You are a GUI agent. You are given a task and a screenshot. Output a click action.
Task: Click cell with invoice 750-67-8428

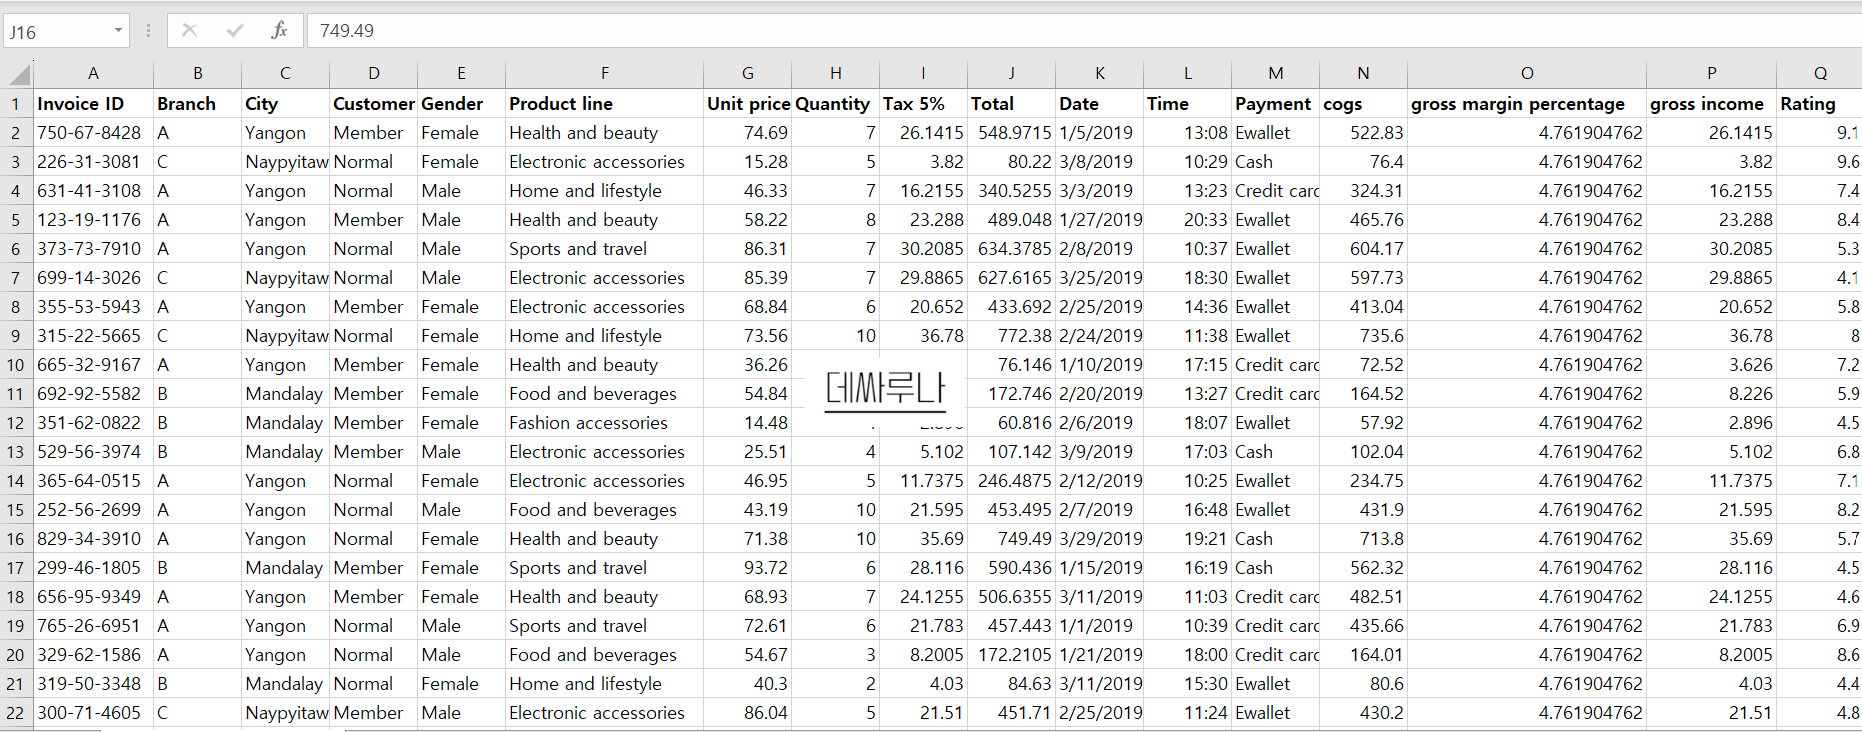(93, 133)
